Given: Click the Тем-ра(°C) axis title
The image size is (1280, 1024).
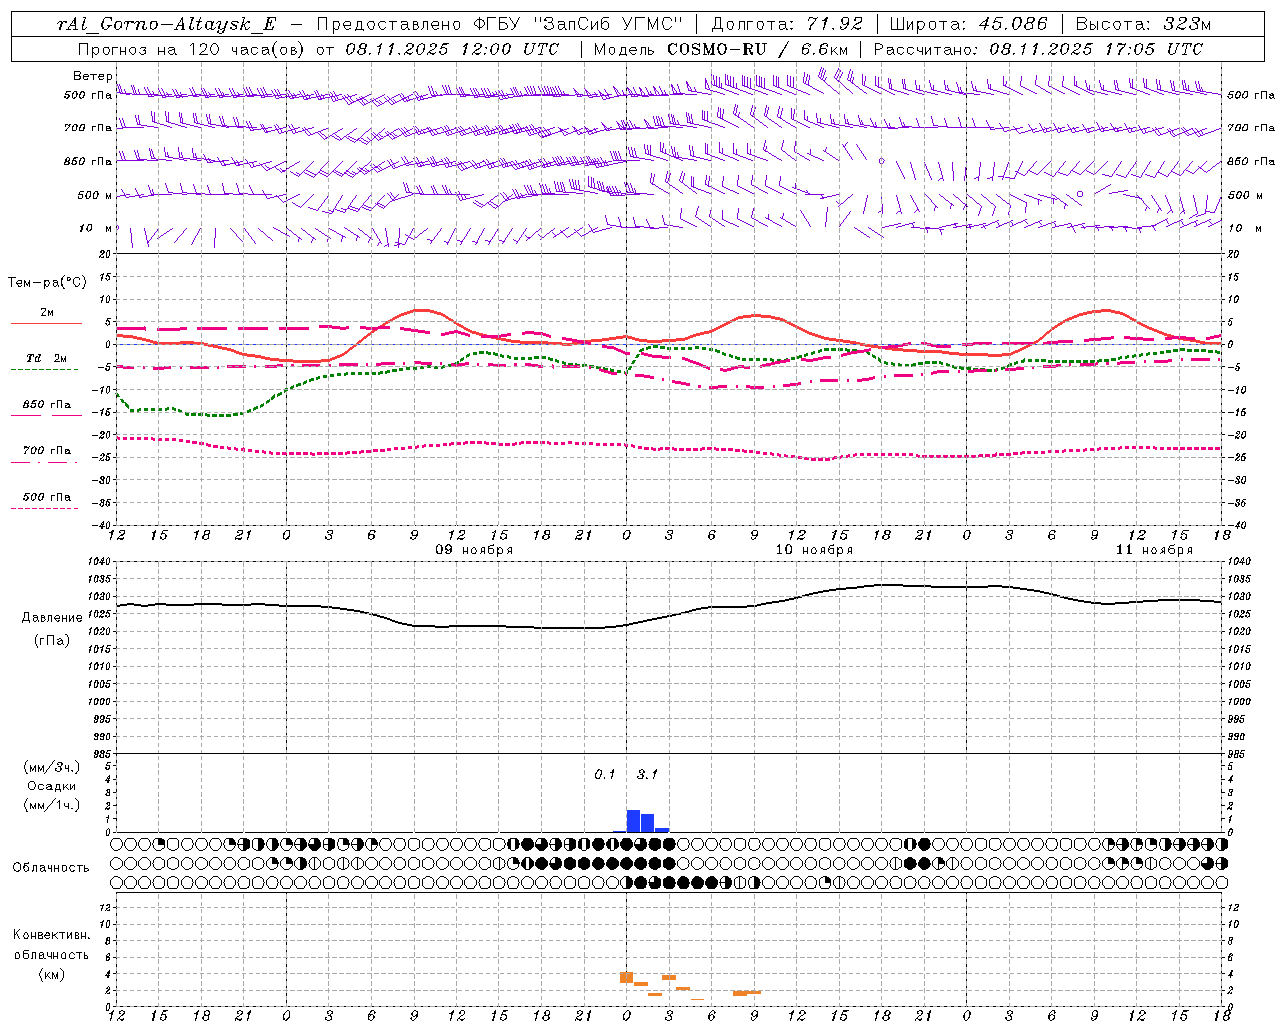Looking at the screenshot, I should coord(47,283).
